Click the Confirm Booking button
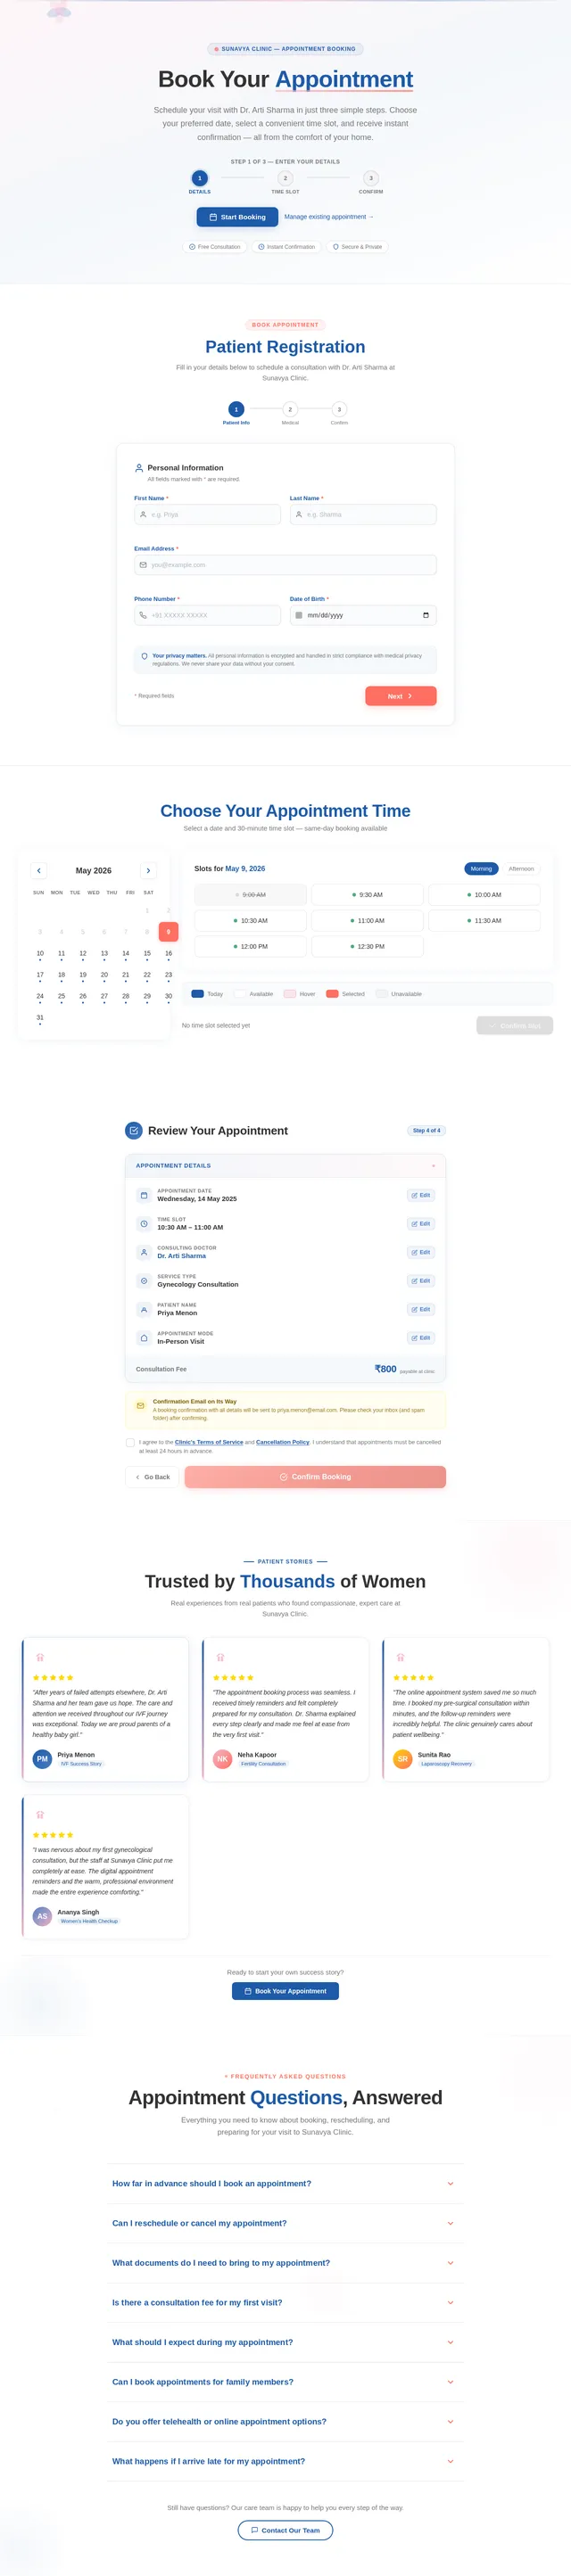The height and width of the screenshot is (2576, 571). pos(315,1477)
